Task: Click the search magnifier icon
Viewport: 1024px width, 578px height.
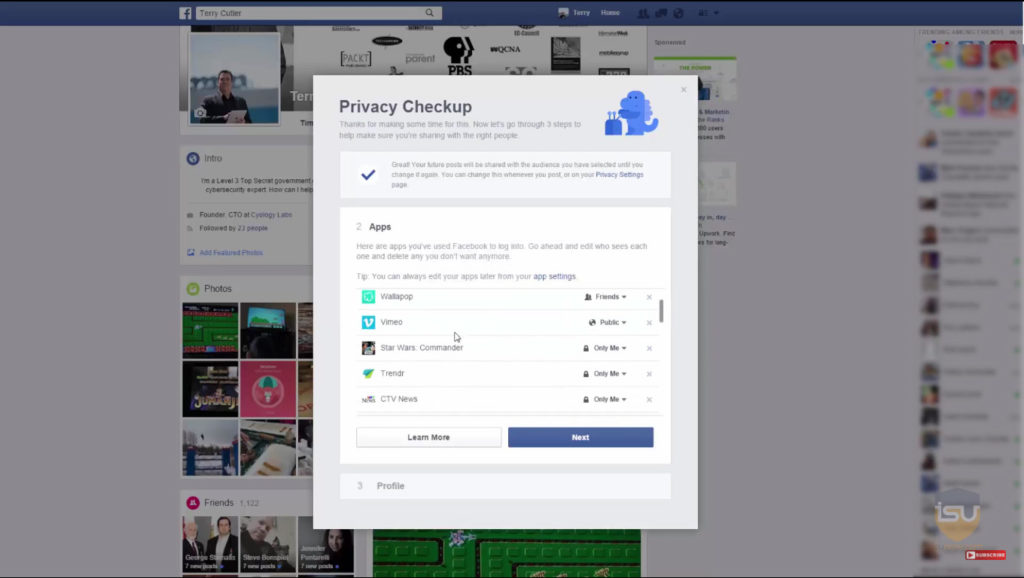Action: [x=429, y=13]
